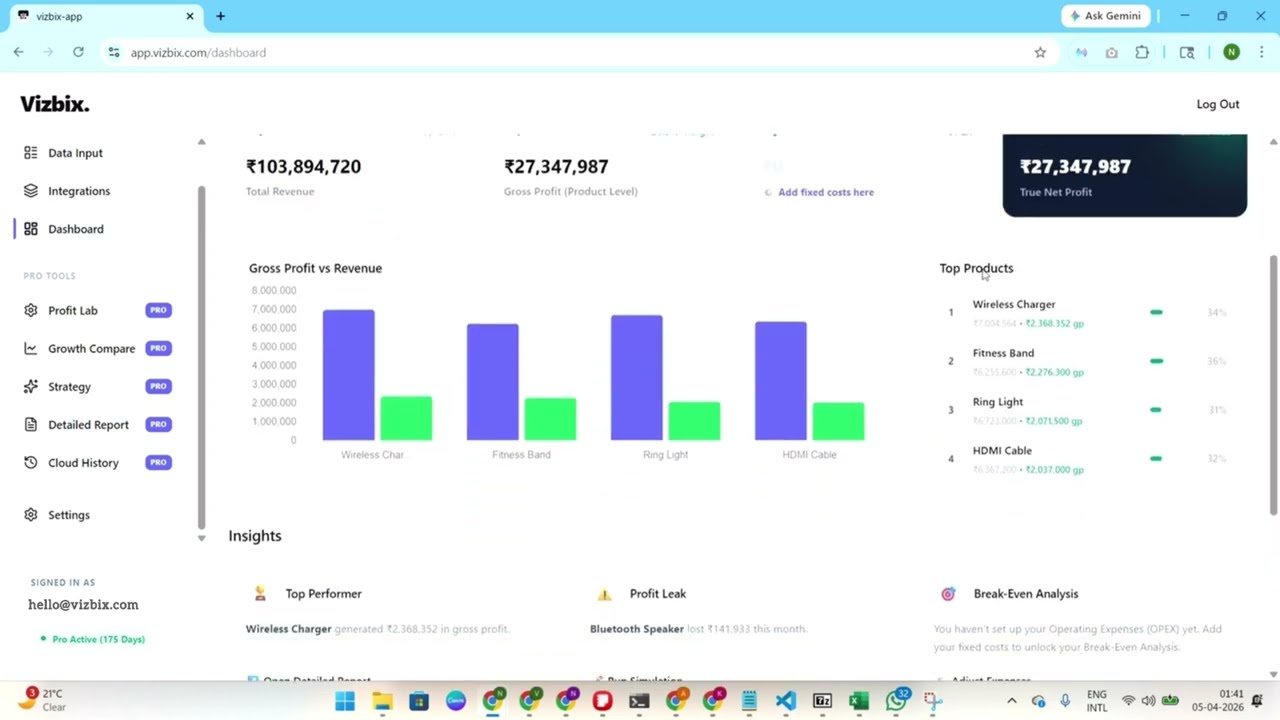
Task: Open Settings gear icon in sidebar
Action: [31, 515]
